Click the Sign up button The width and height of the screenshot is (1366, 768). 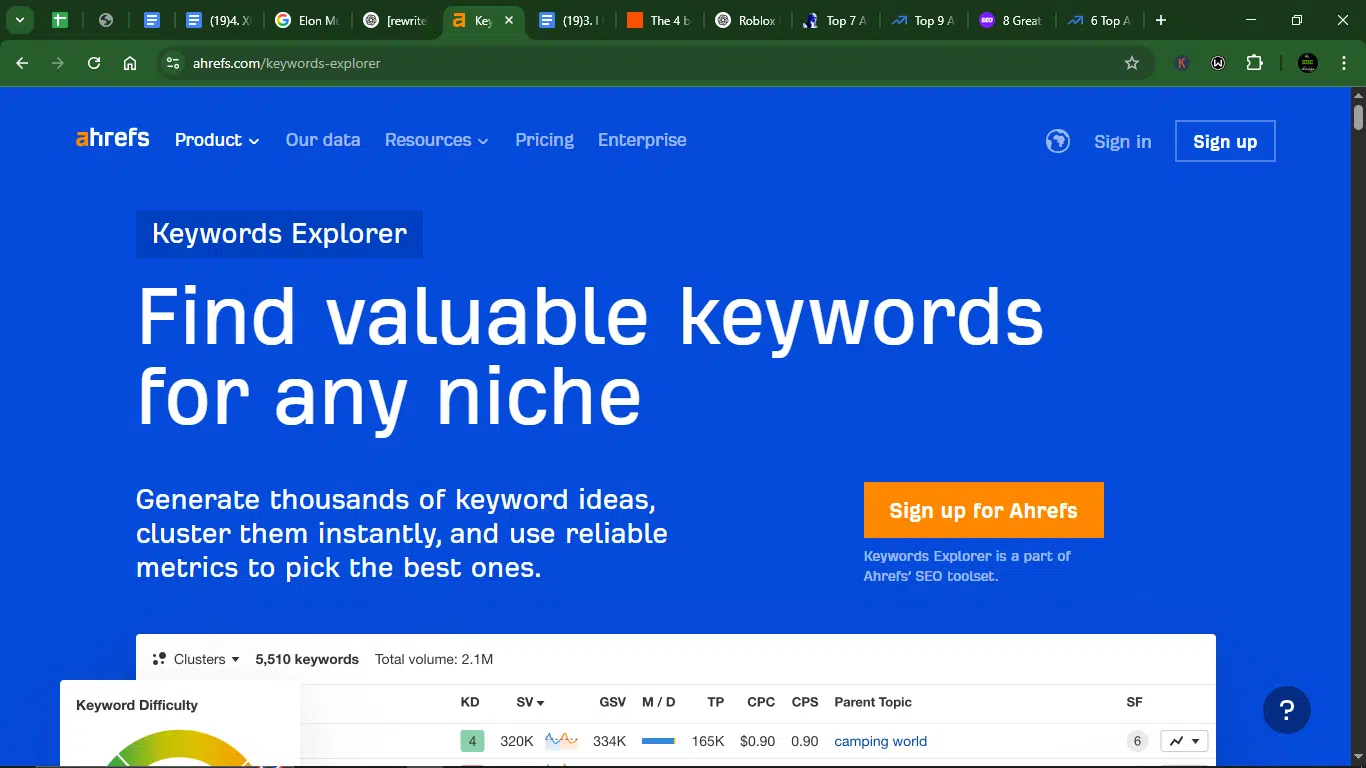(1225, 141)
